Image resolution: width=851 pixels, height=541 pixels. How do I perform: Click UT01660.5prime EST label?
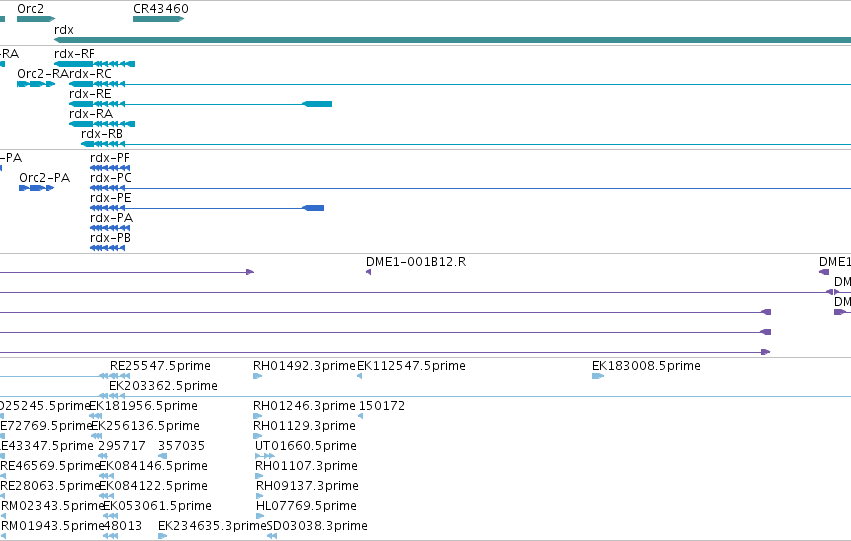pyautogui.click(x=306, y=446)
